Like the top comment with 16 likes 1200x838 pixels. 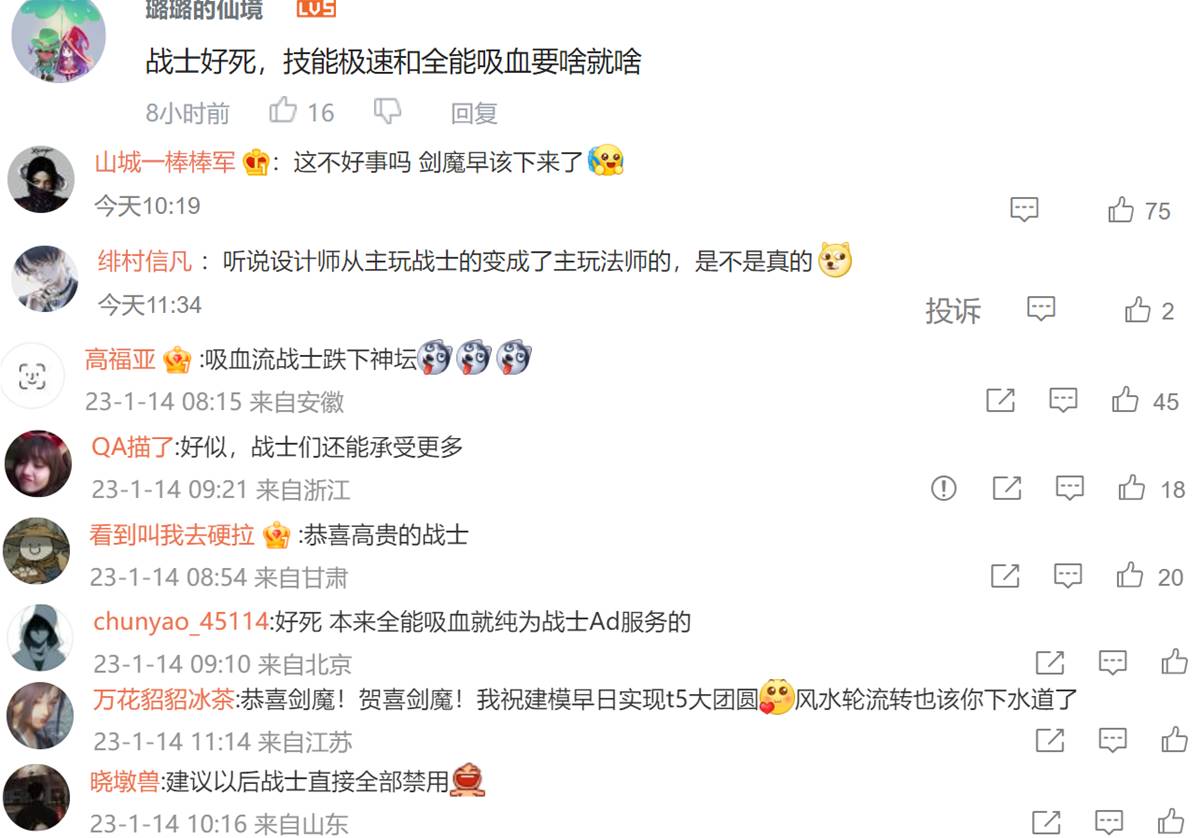pyautogui.click(x=284, y=111)
